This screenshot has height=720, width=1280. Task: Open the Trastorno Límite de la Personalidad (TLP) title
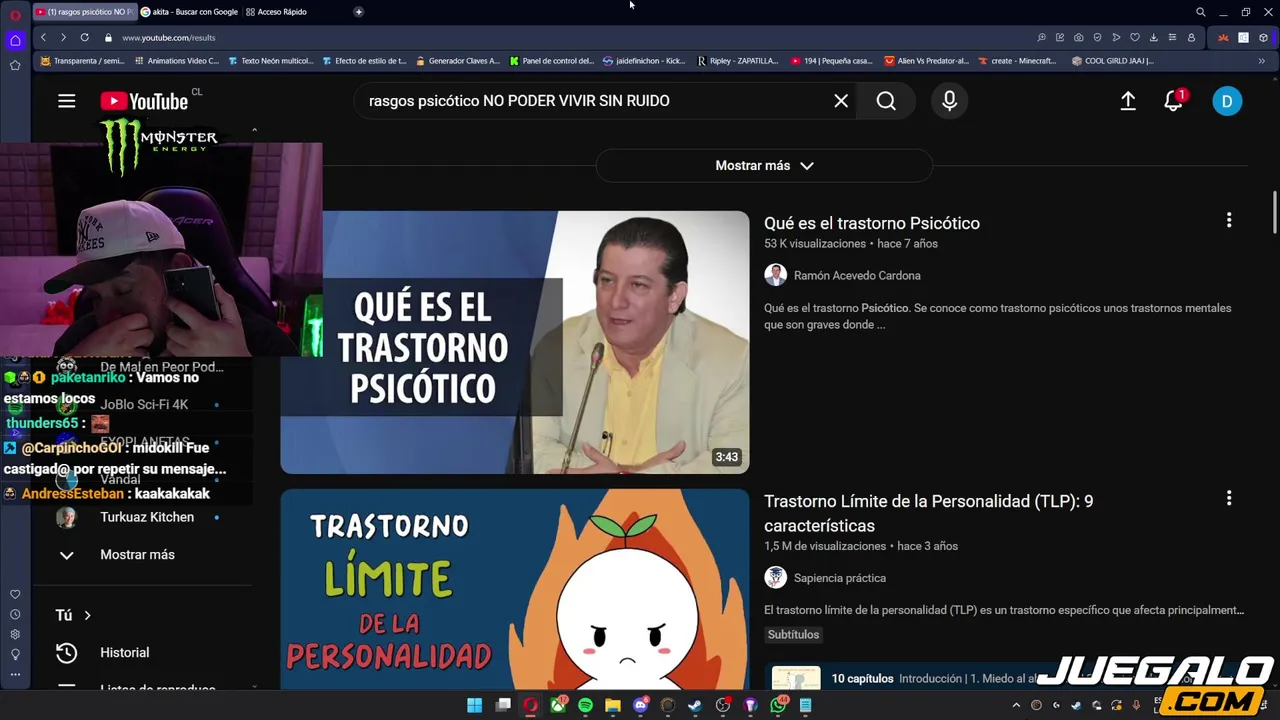[x=928, y=513]
